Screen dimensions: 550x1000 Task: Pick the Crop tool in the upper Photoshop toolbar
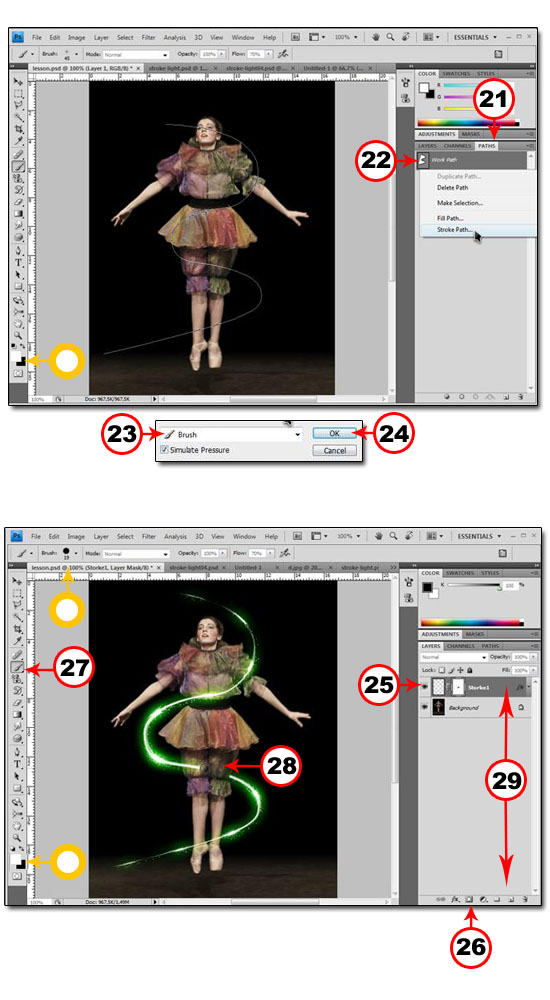[x=18, y=129]
